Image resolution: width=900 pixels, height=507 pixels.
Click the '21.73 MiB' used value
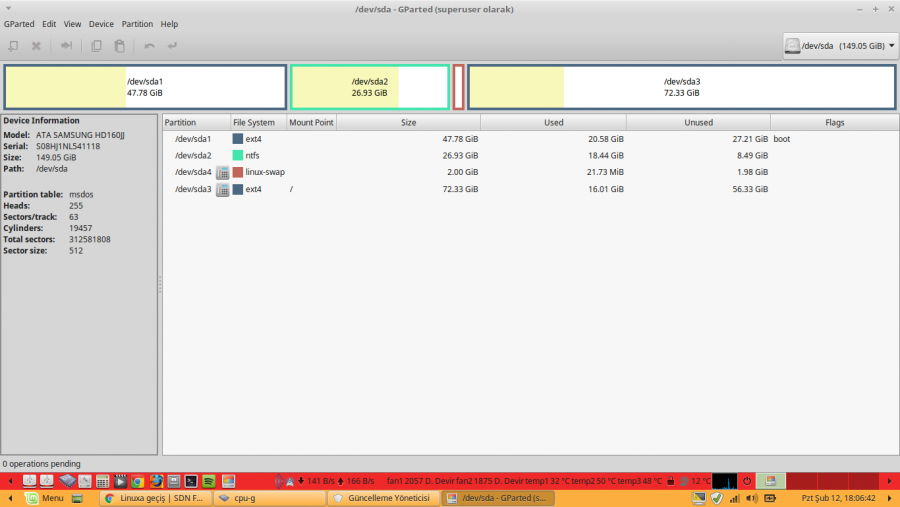click(605, 172)
